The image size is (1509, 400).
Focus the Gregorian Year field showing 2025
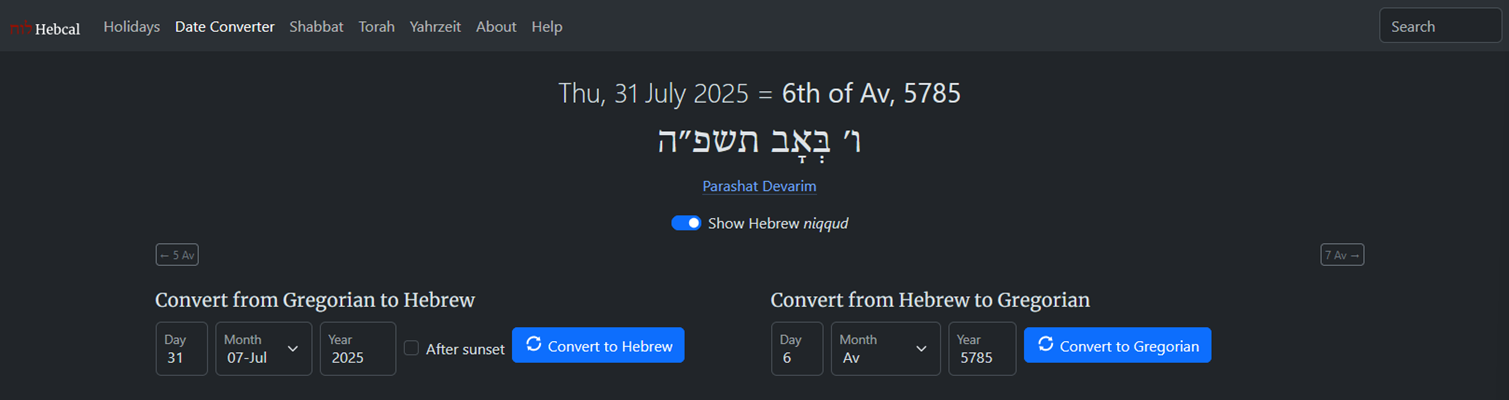click(357, 348)
